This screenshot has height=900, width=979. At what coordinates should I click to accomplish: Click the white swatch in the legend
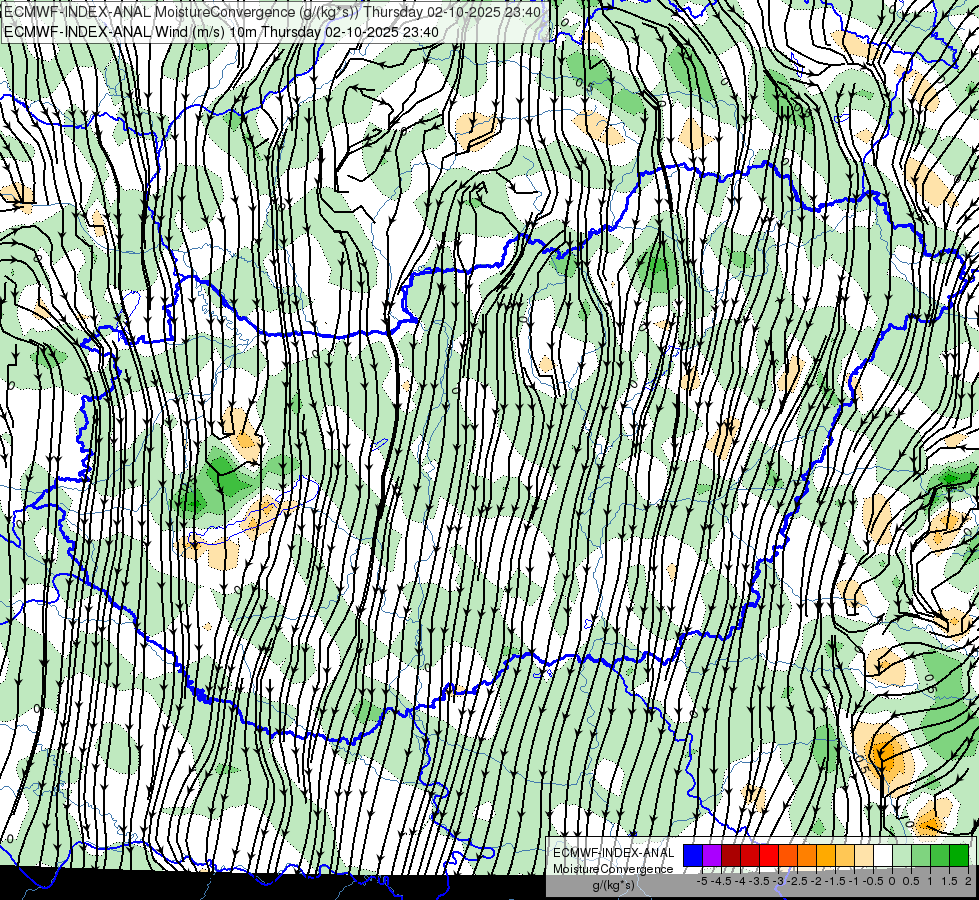883,855
